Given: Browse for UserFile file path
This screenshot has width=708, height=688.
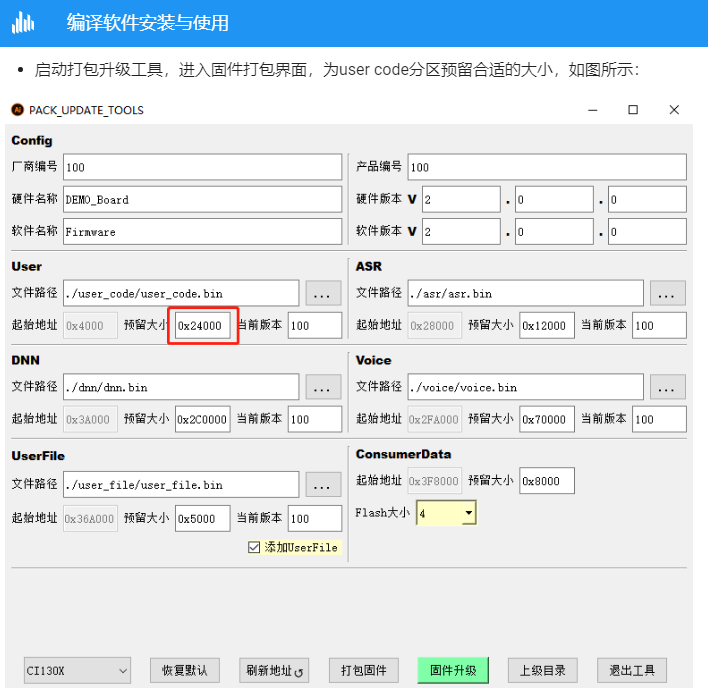Looking at the screenshot, I should (322, 485).
